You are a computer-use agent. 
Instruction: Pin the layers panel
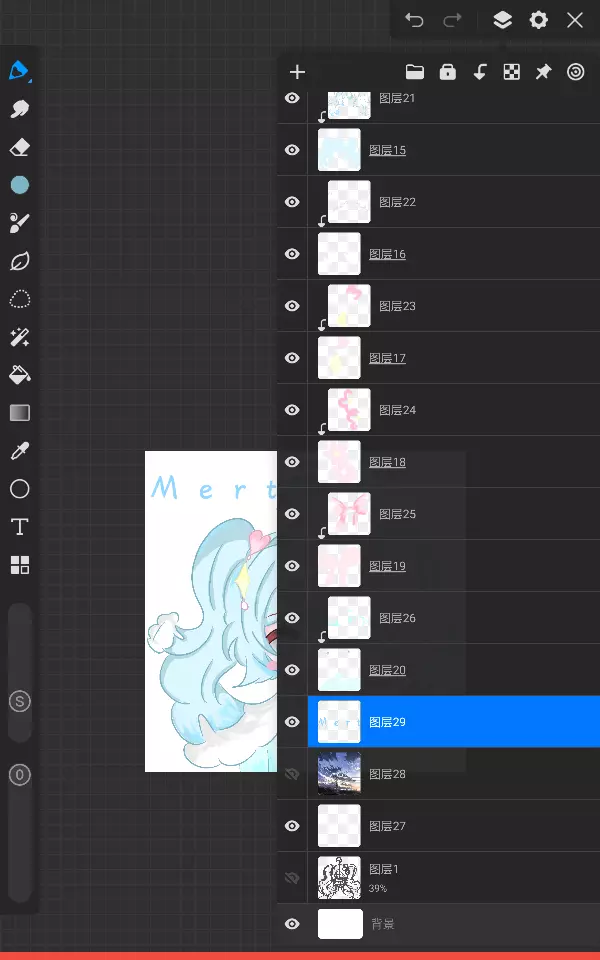point(543,72)
